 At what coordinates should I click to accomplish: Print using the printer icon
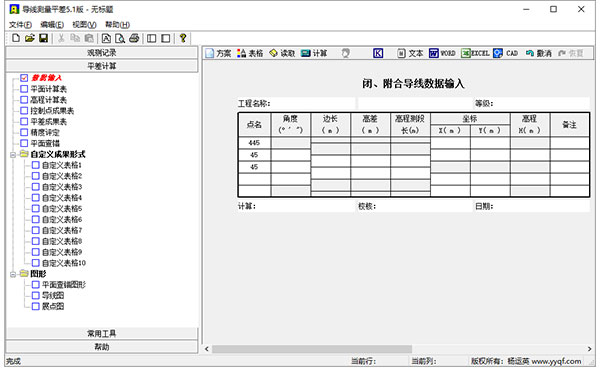click(x=134, y=38)
